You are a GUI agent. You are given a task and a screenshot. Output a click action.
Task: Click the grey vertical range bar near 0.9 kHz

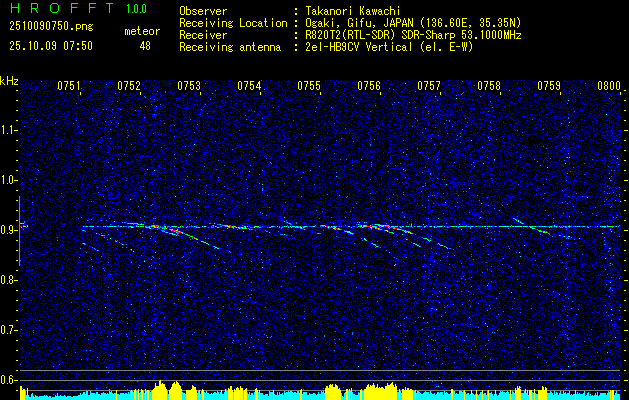pyautogui.click(x=20, y=231)
